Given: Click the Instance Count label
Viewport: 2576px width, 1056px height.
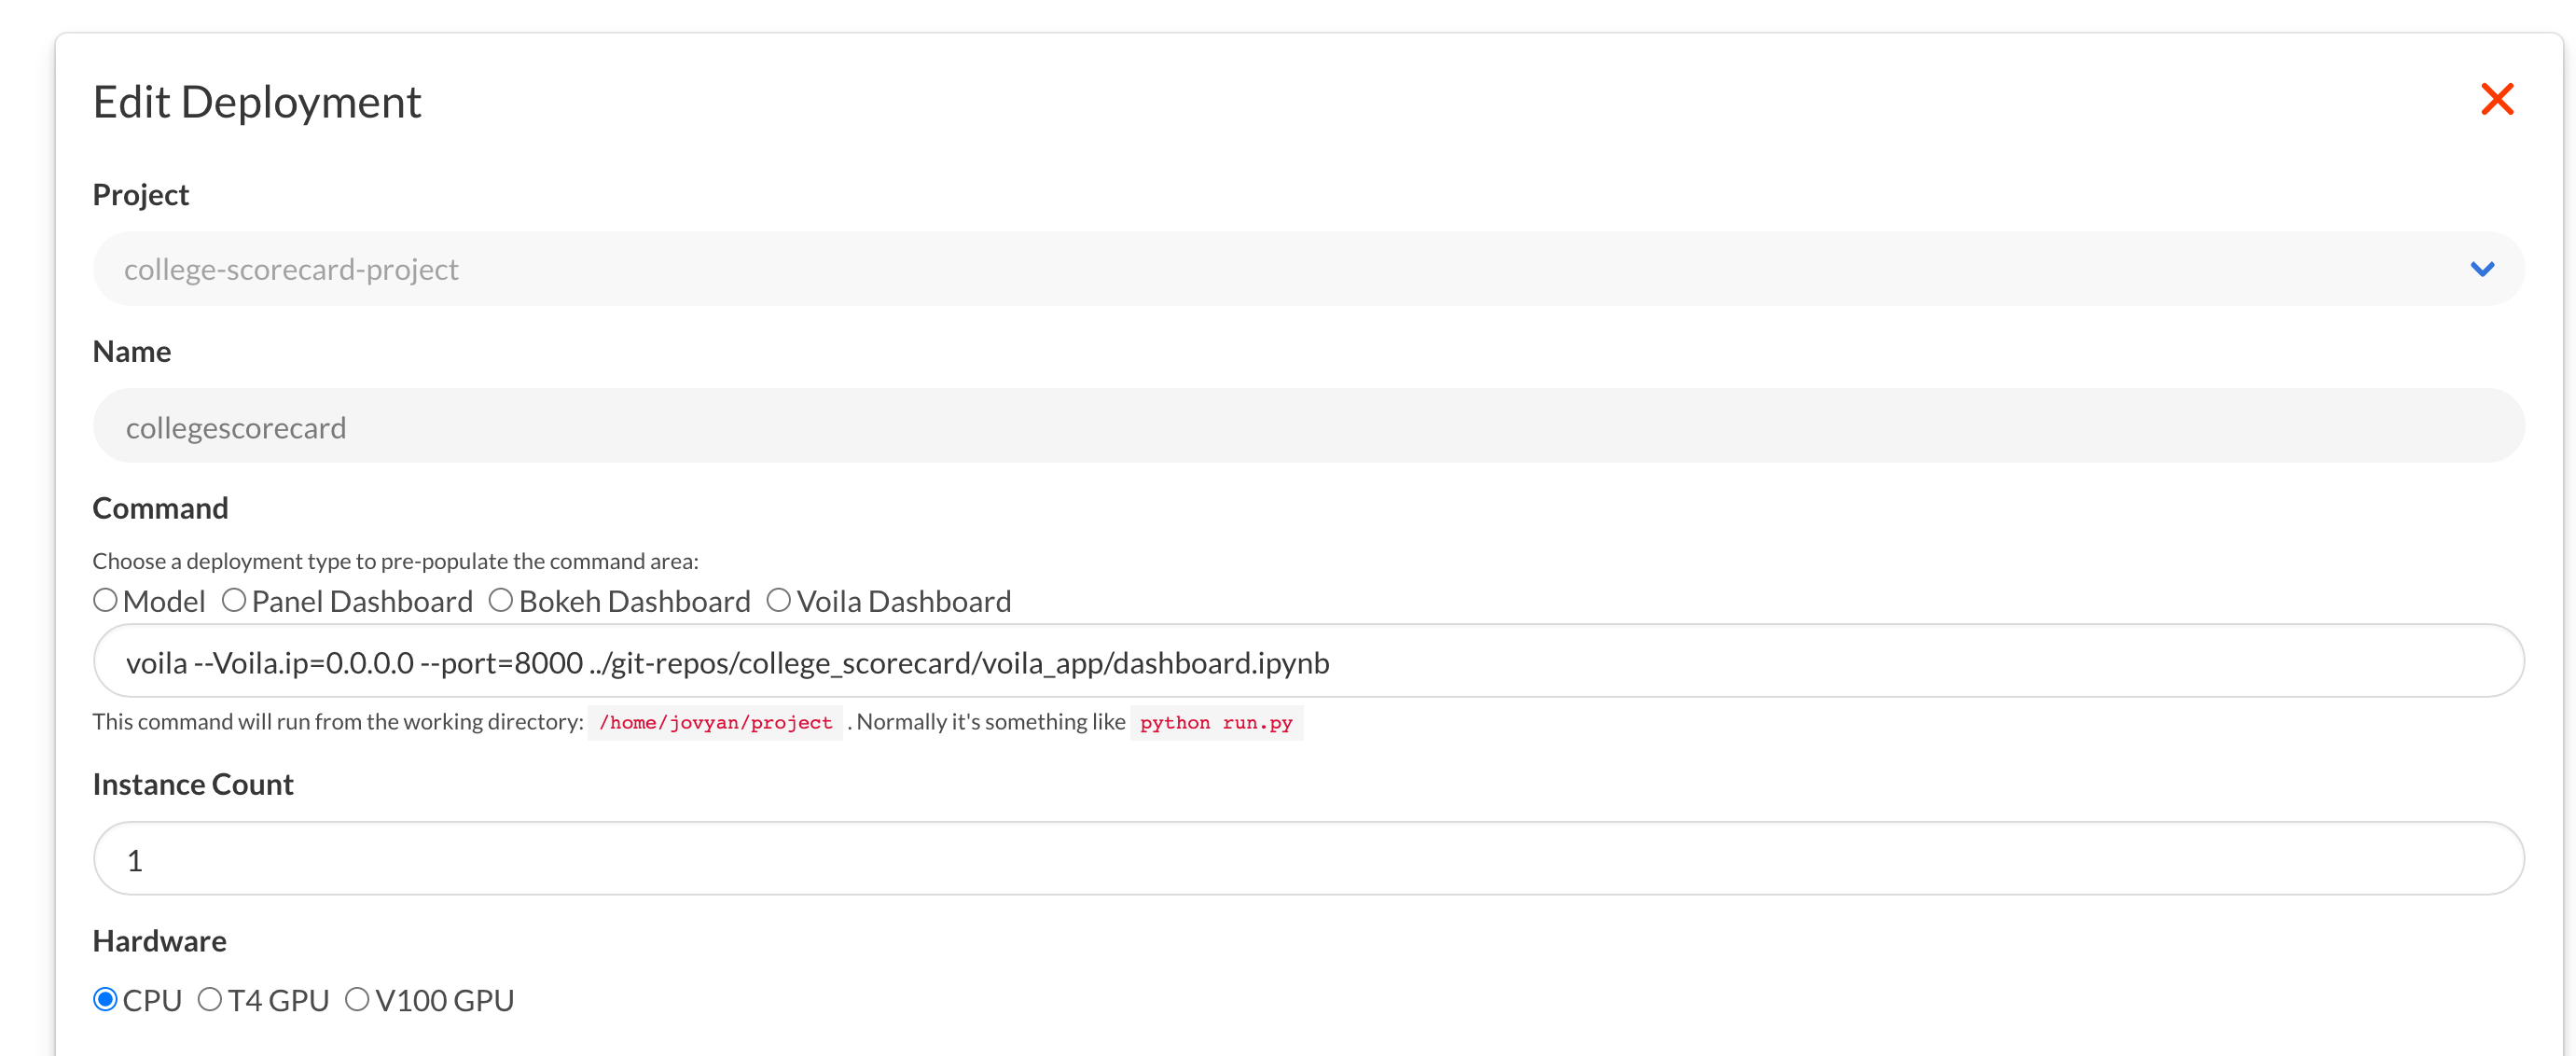Looking at the screenshot, I should [193, 784].
